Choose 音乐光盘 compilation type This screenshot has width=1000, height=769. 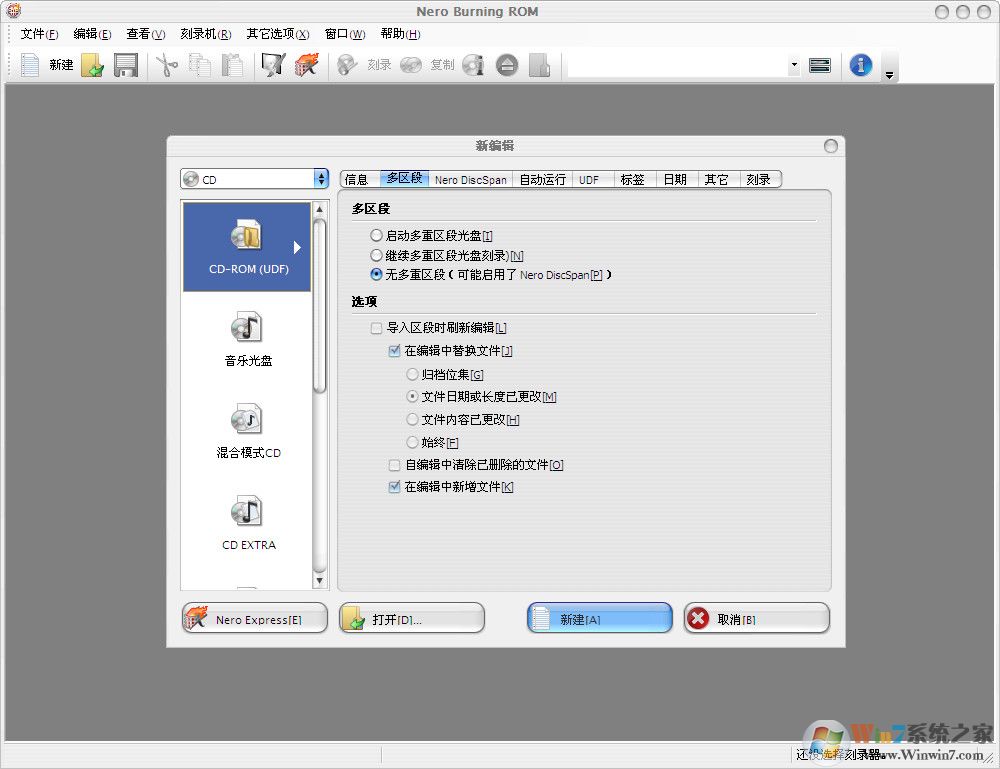[x=246, y=335]
